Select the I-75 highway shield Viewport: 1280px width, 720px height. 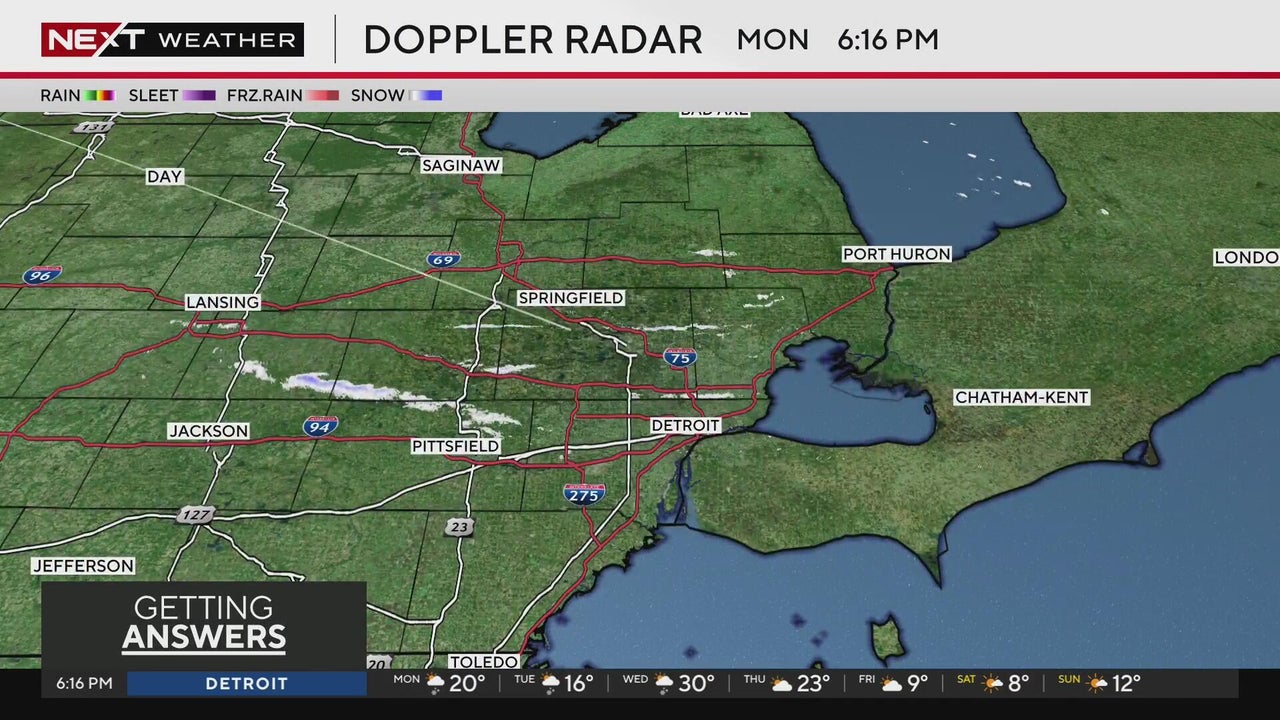680,356
